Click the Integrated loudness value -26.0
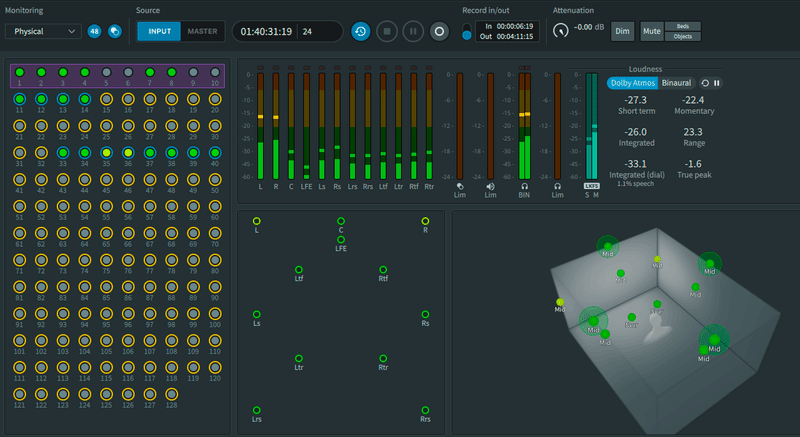The height and width of the screenshot is (437, 800). [636, 132]
